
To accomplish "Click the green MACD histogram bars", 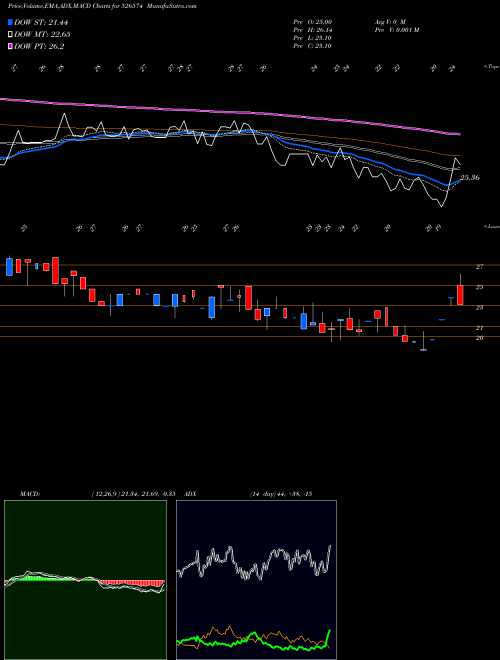I will coord(40,578).
